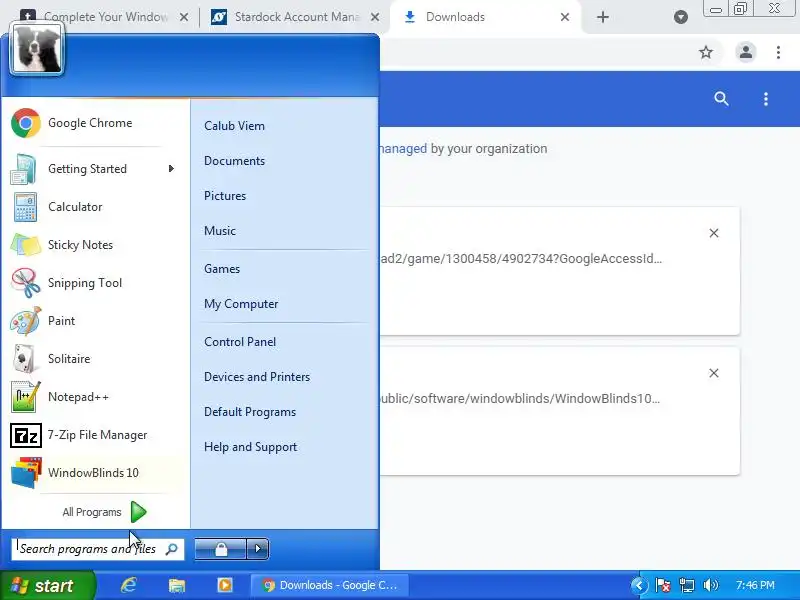Open shutdown options arrow beside lock
Viewport: 800px width, 600px height.
pyautogui.click(x=258, y=549)
